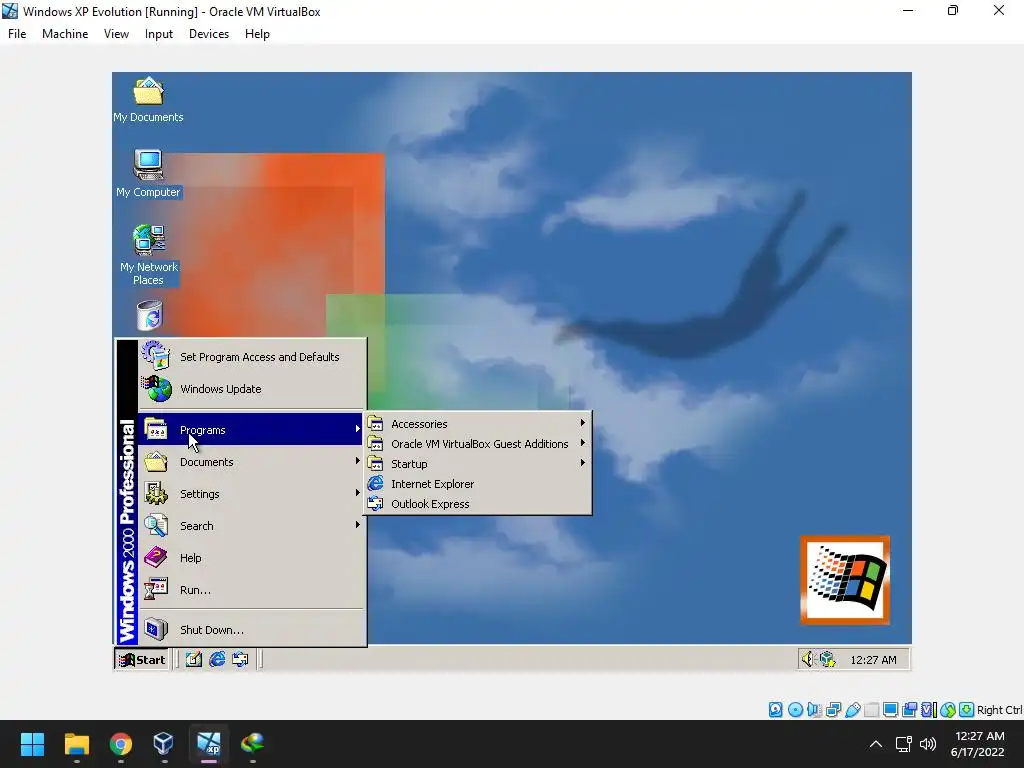Launch Windows Update from Start menu
Screen dimensions: 1024x768
[251, 389]
